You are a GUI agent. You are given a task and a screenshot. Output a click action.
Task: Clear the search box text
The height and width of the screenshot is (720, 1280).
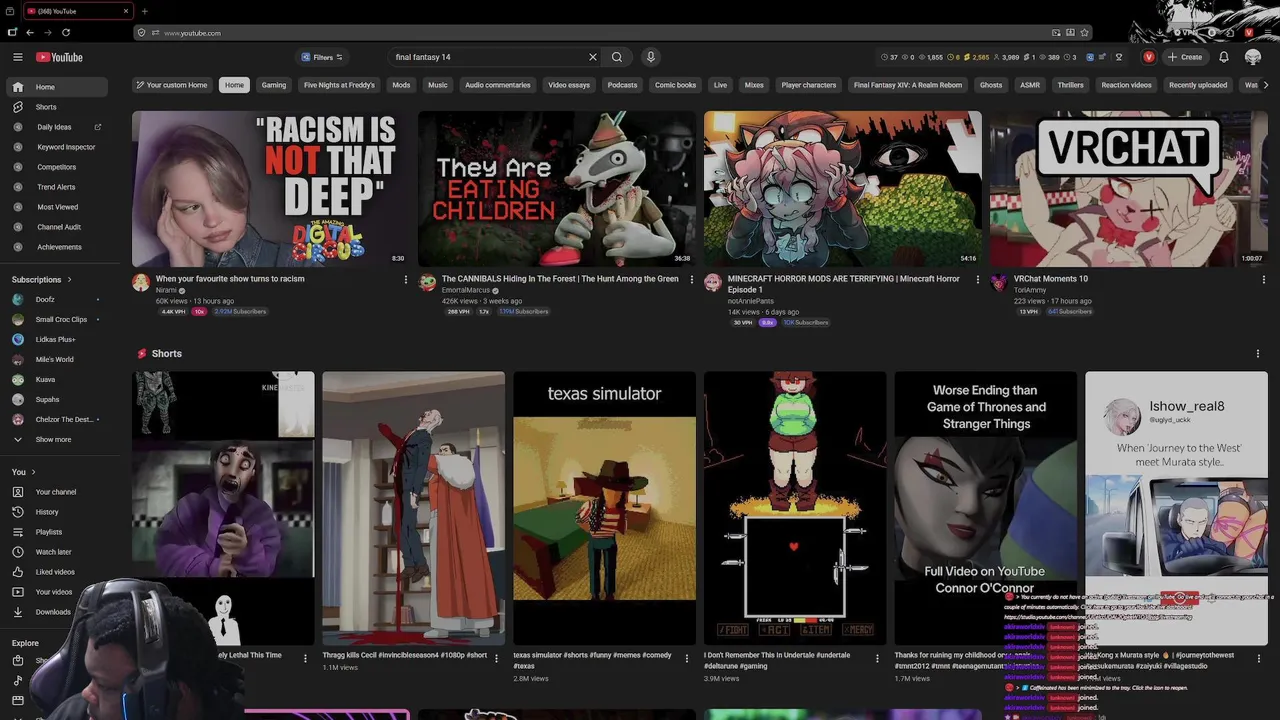pos(592,57)
